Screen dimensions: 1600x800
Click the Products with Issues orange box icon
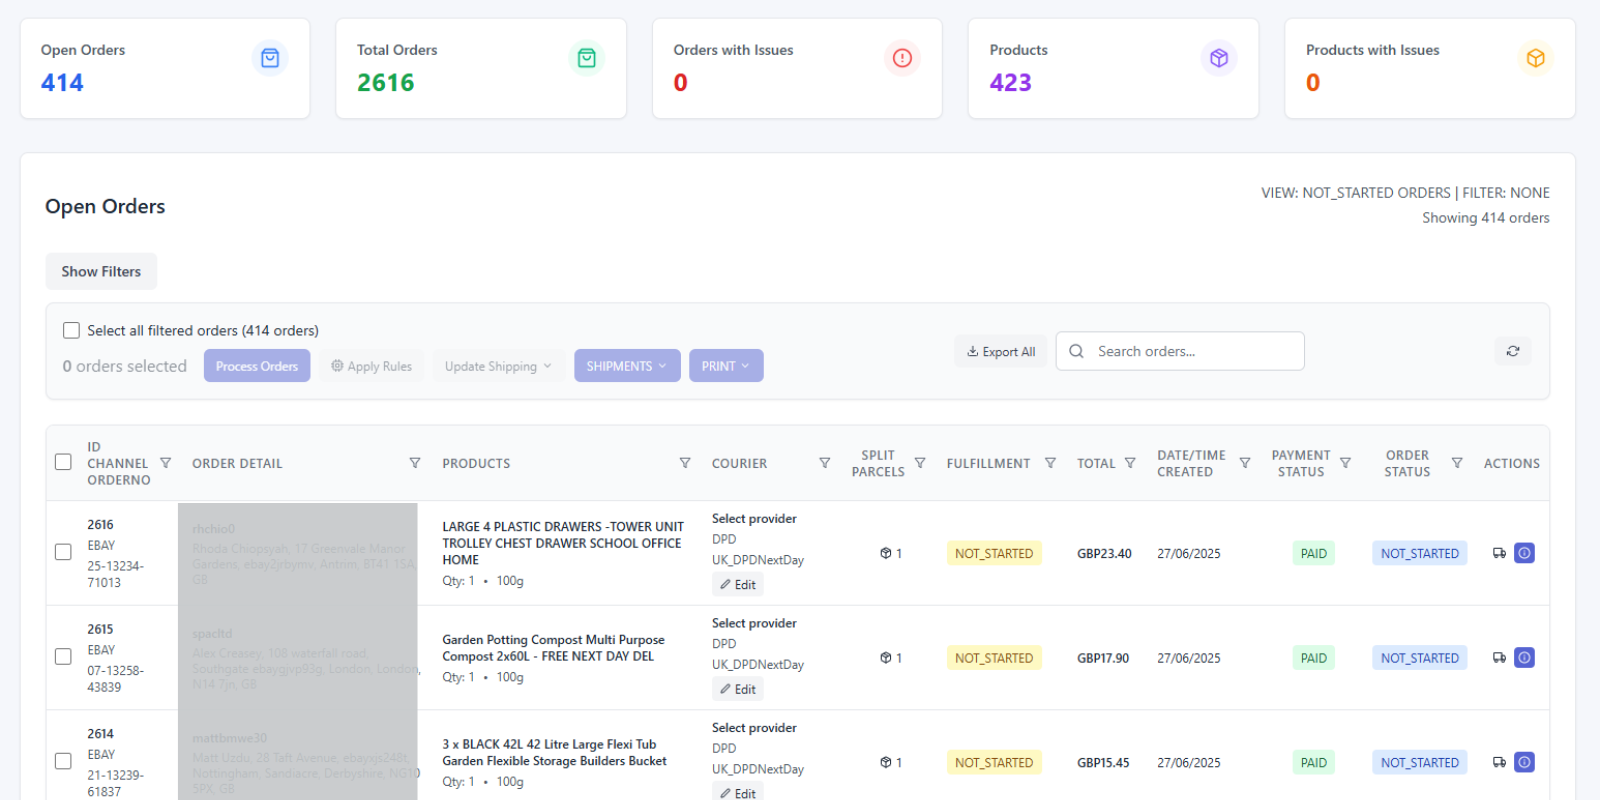(x=1536, y=58)
